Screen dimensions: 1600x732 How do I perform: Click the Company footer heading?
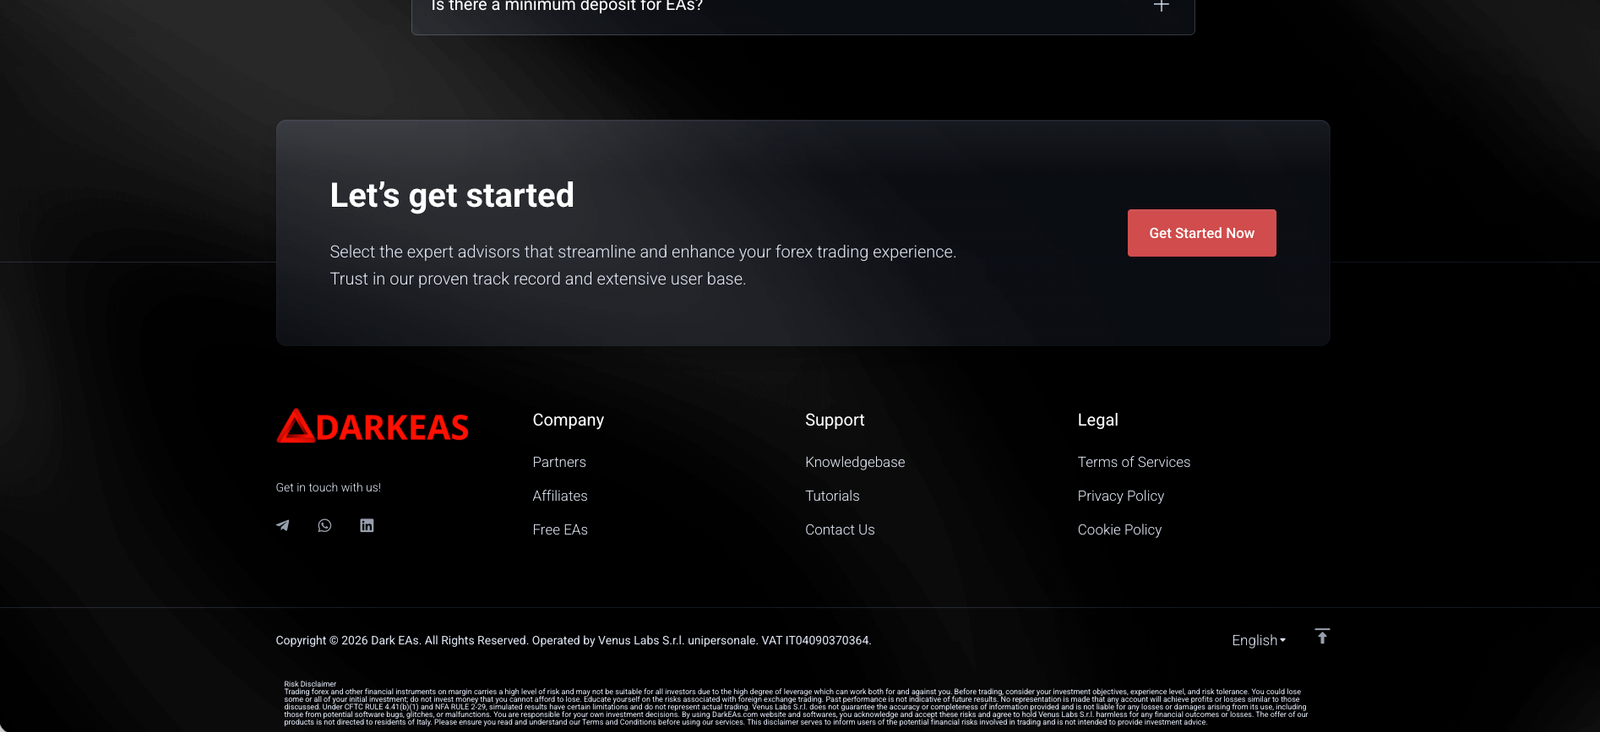point(568,420)
